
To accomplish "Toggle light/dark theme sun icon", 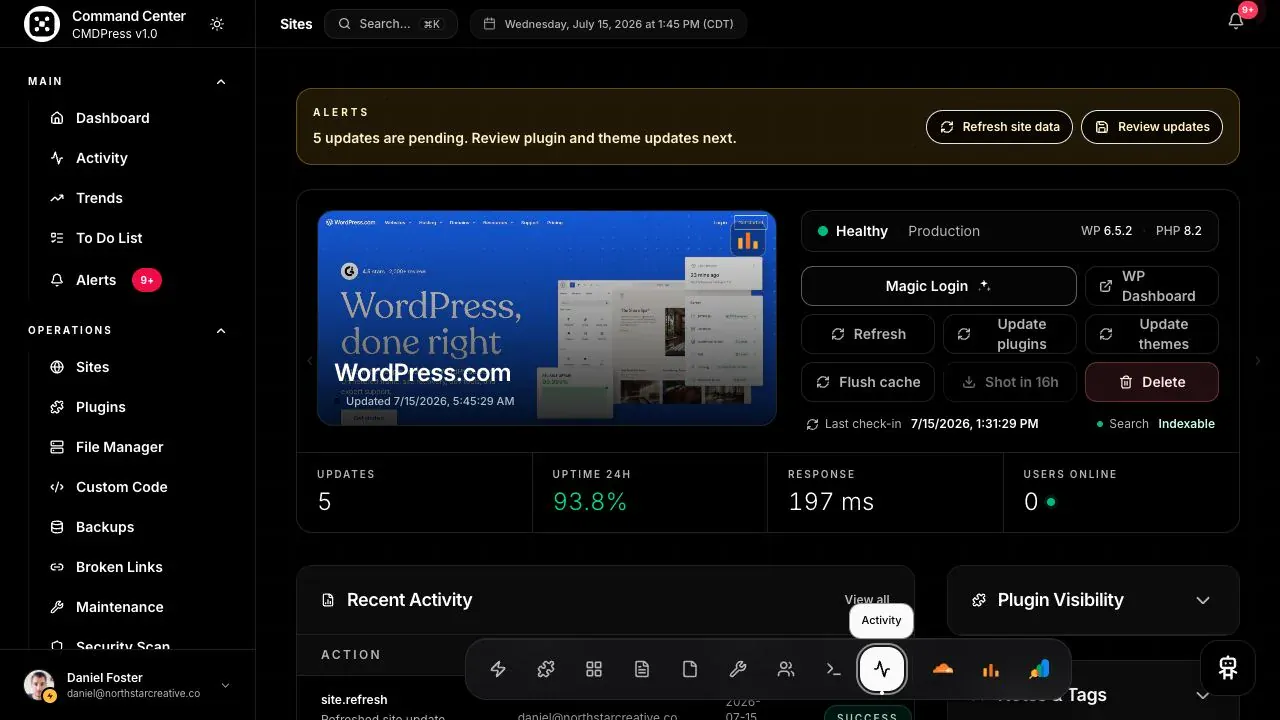I will (217, 24).
